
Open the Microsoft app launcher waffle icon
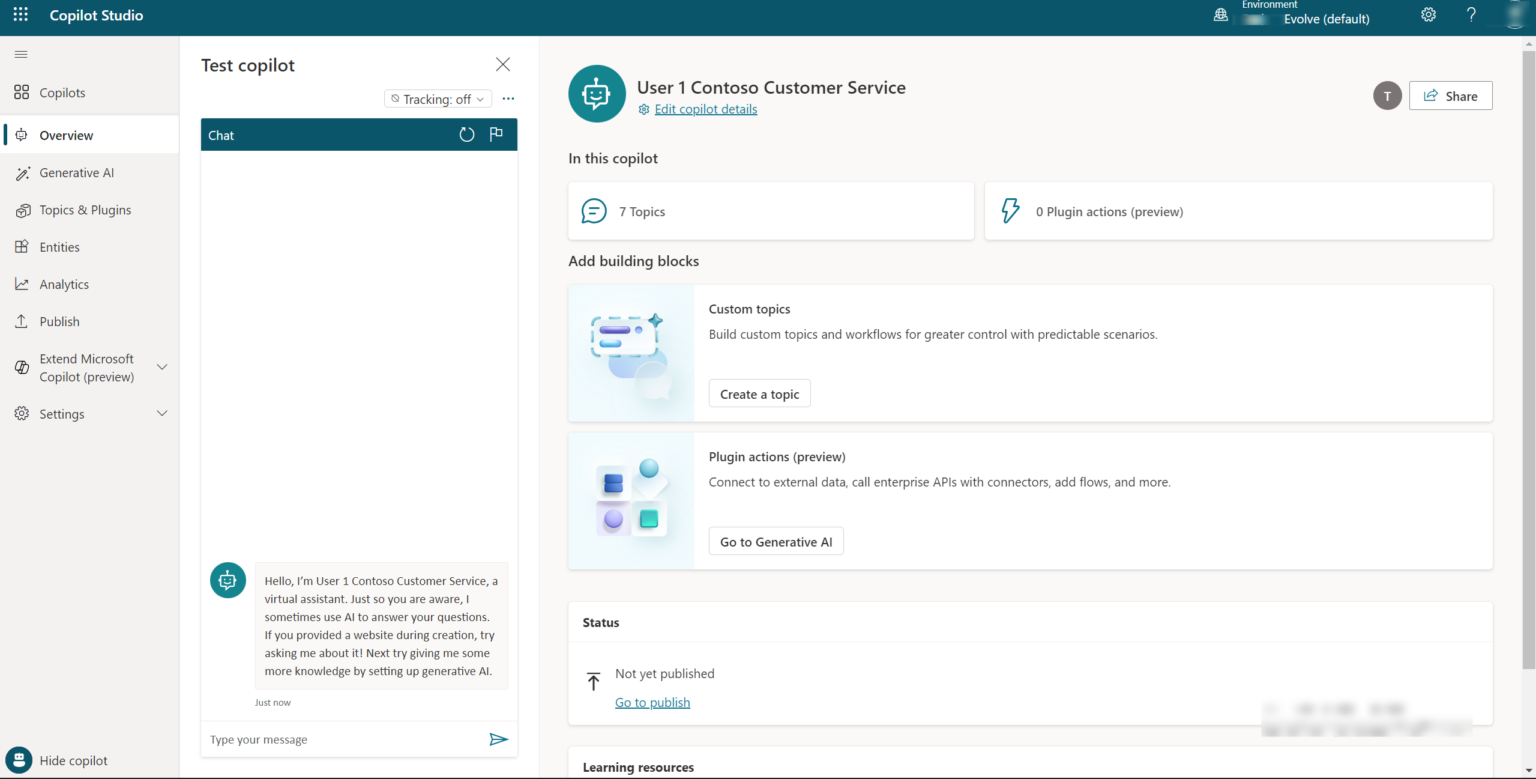click(19, 15)
